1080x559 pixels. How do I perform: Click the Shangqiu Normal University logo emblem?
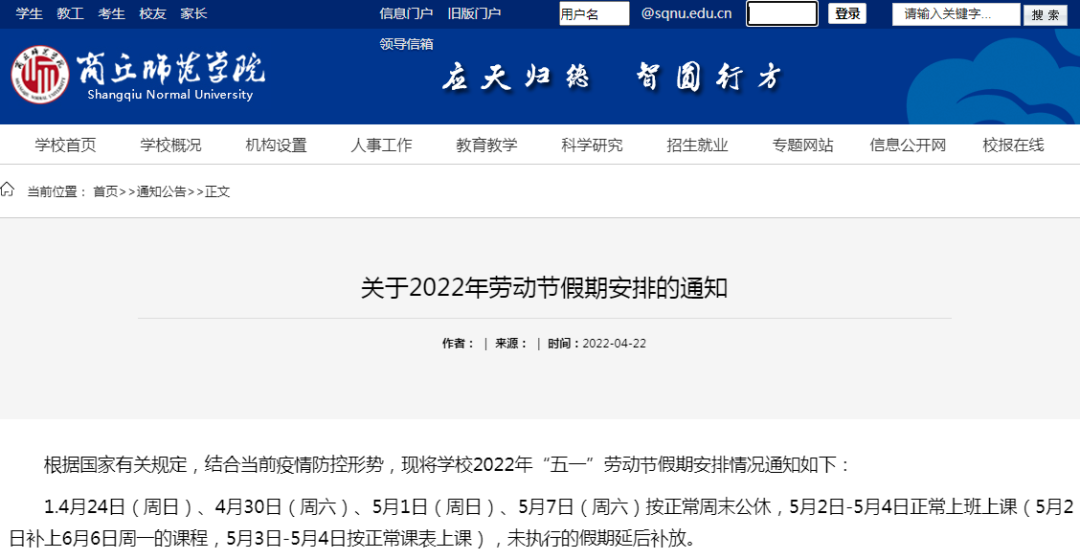41,75
